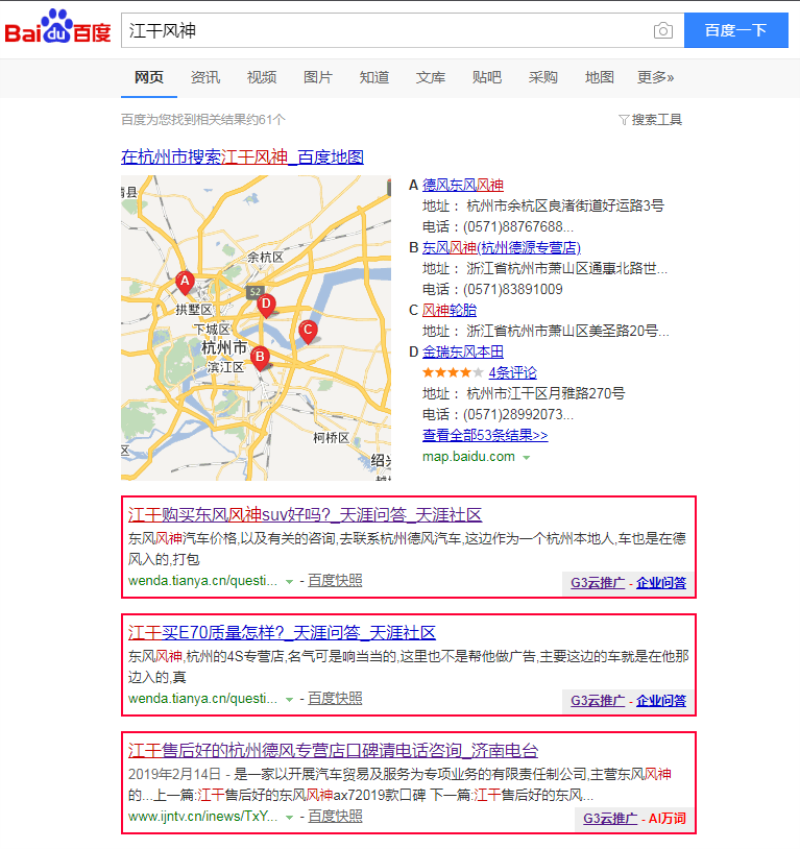Image resolution: width=800 pixels, height=849 pixels.
Task: Click 企业问答 in E70 result
Action: pyautogui.click(x=661, y=701)
